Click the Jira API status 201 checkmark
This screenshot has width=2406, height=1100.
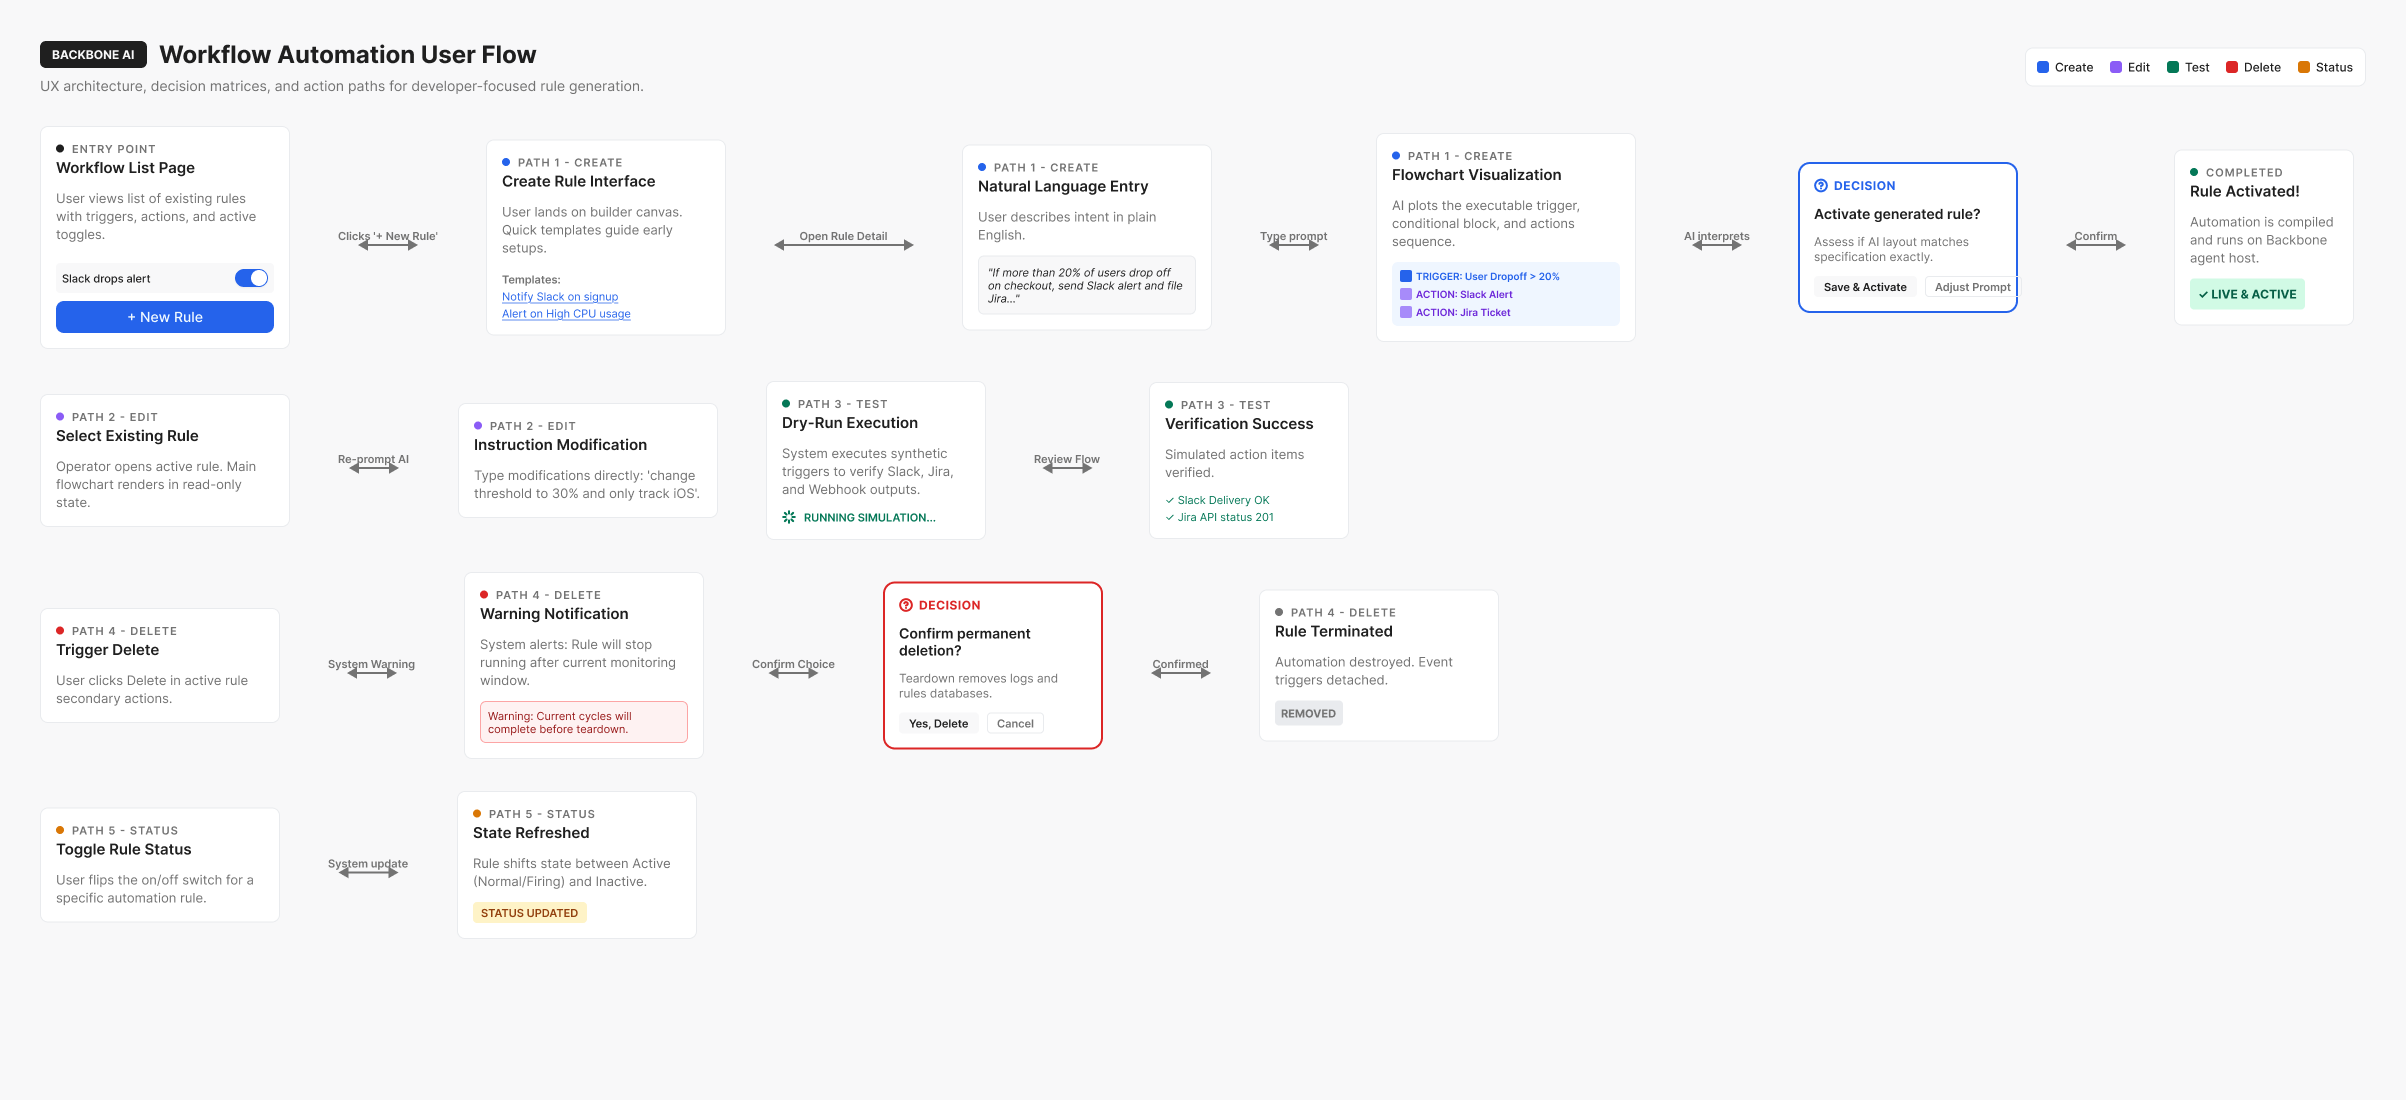pos(1170,517)
